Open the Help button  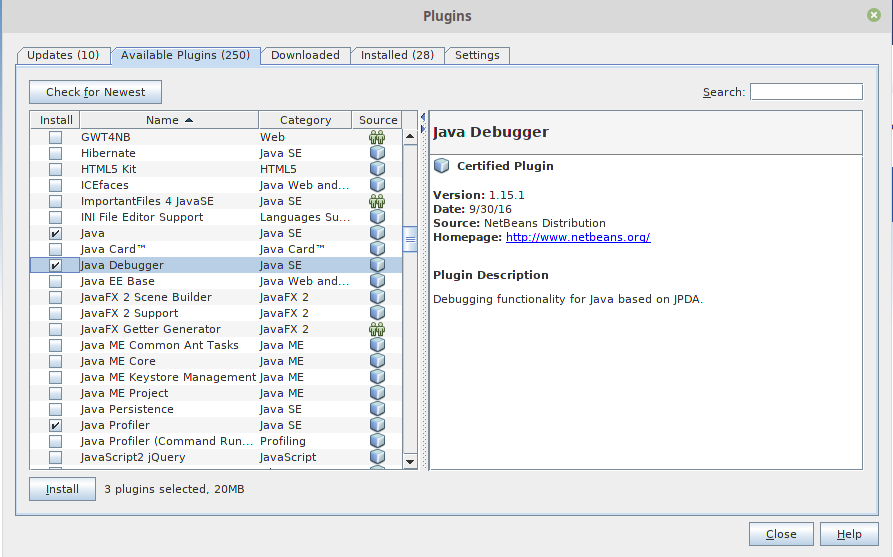849,534
